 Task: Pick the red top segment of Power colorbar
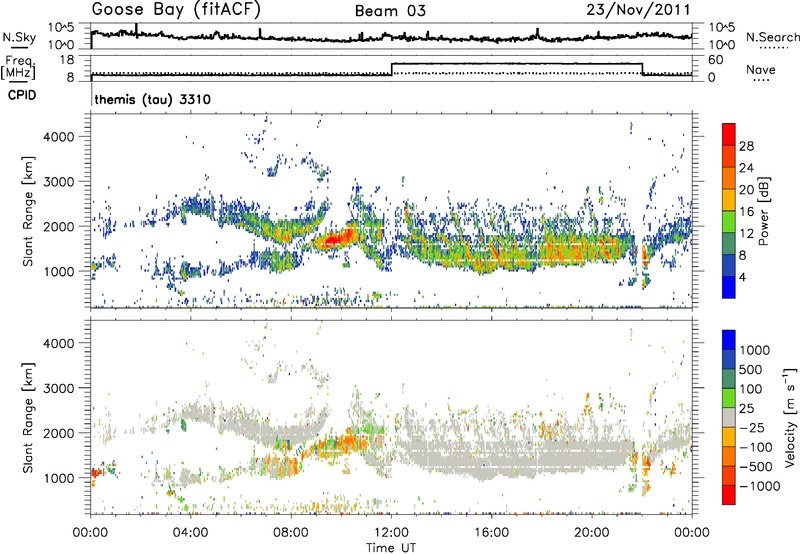tap(729, 134)
